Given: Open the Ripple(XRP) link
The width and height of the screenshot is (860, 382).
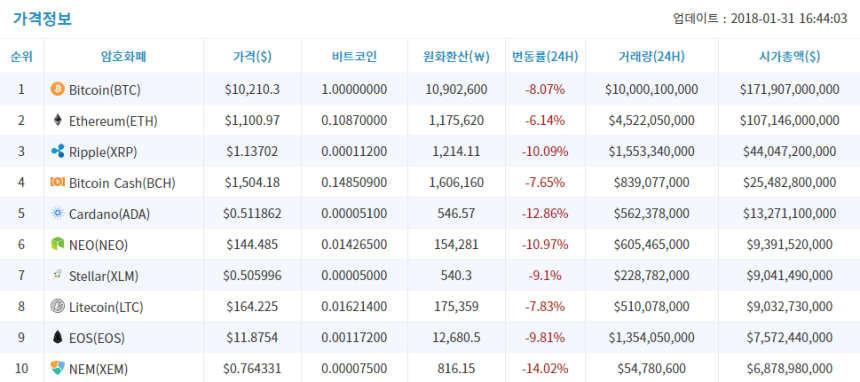Looking at the screenshot, I should click(103, 151).
